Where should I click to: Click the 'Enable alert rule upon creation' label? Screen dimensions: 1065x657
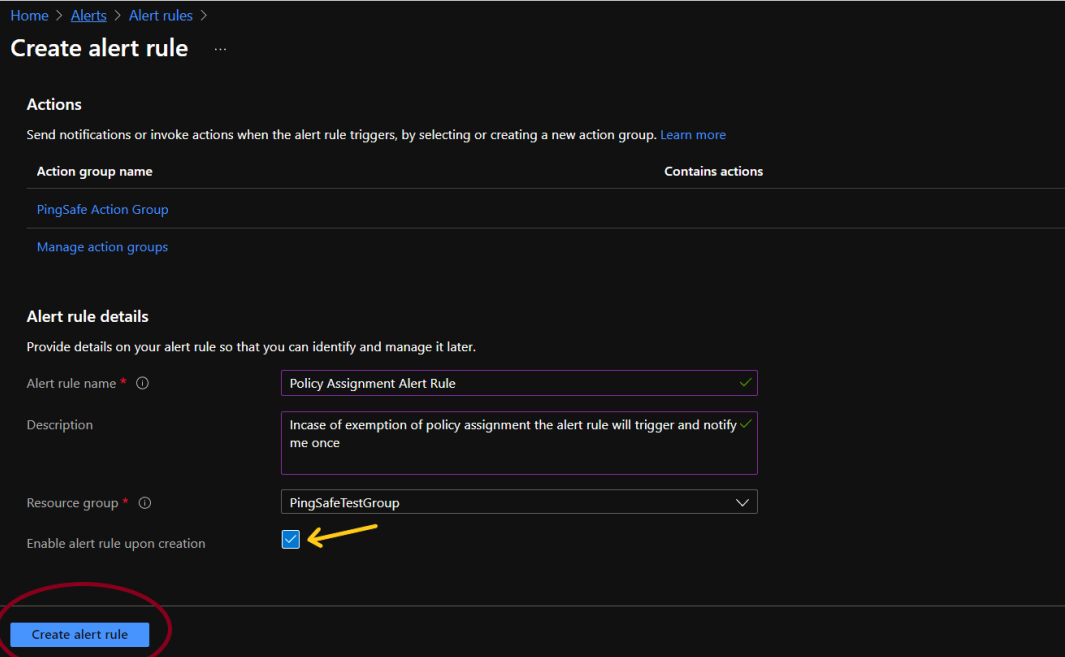point(115,543)
